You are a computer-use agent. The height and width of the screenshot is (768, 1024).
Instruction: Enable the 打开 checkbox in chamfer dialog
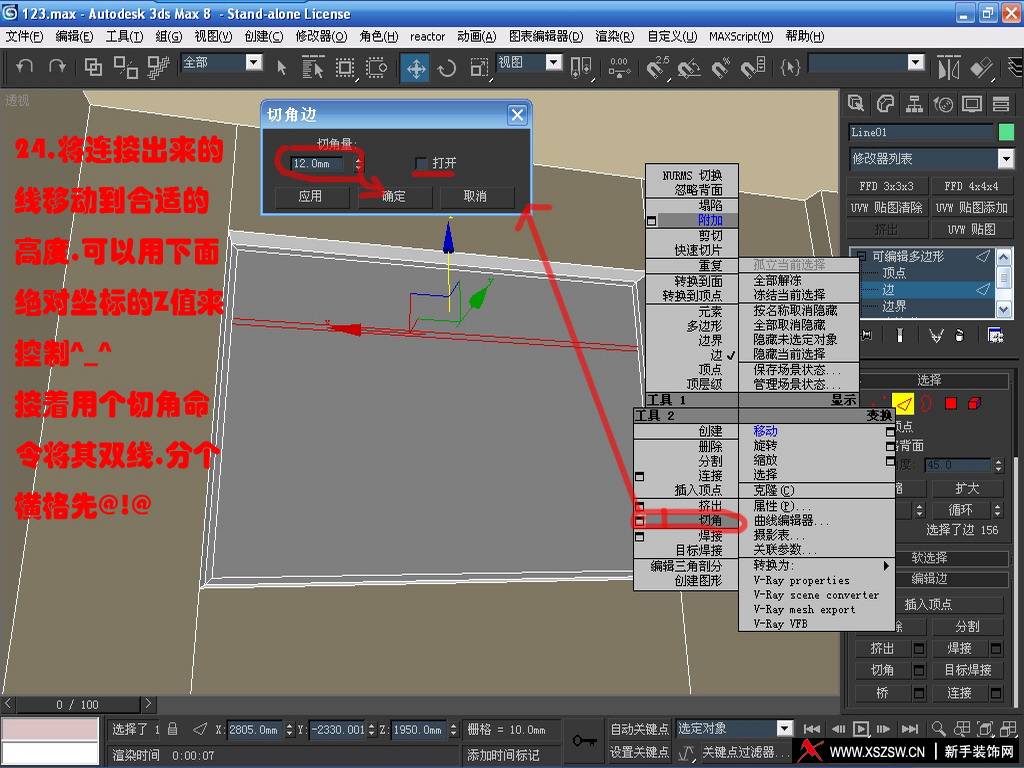coord(422,163)
